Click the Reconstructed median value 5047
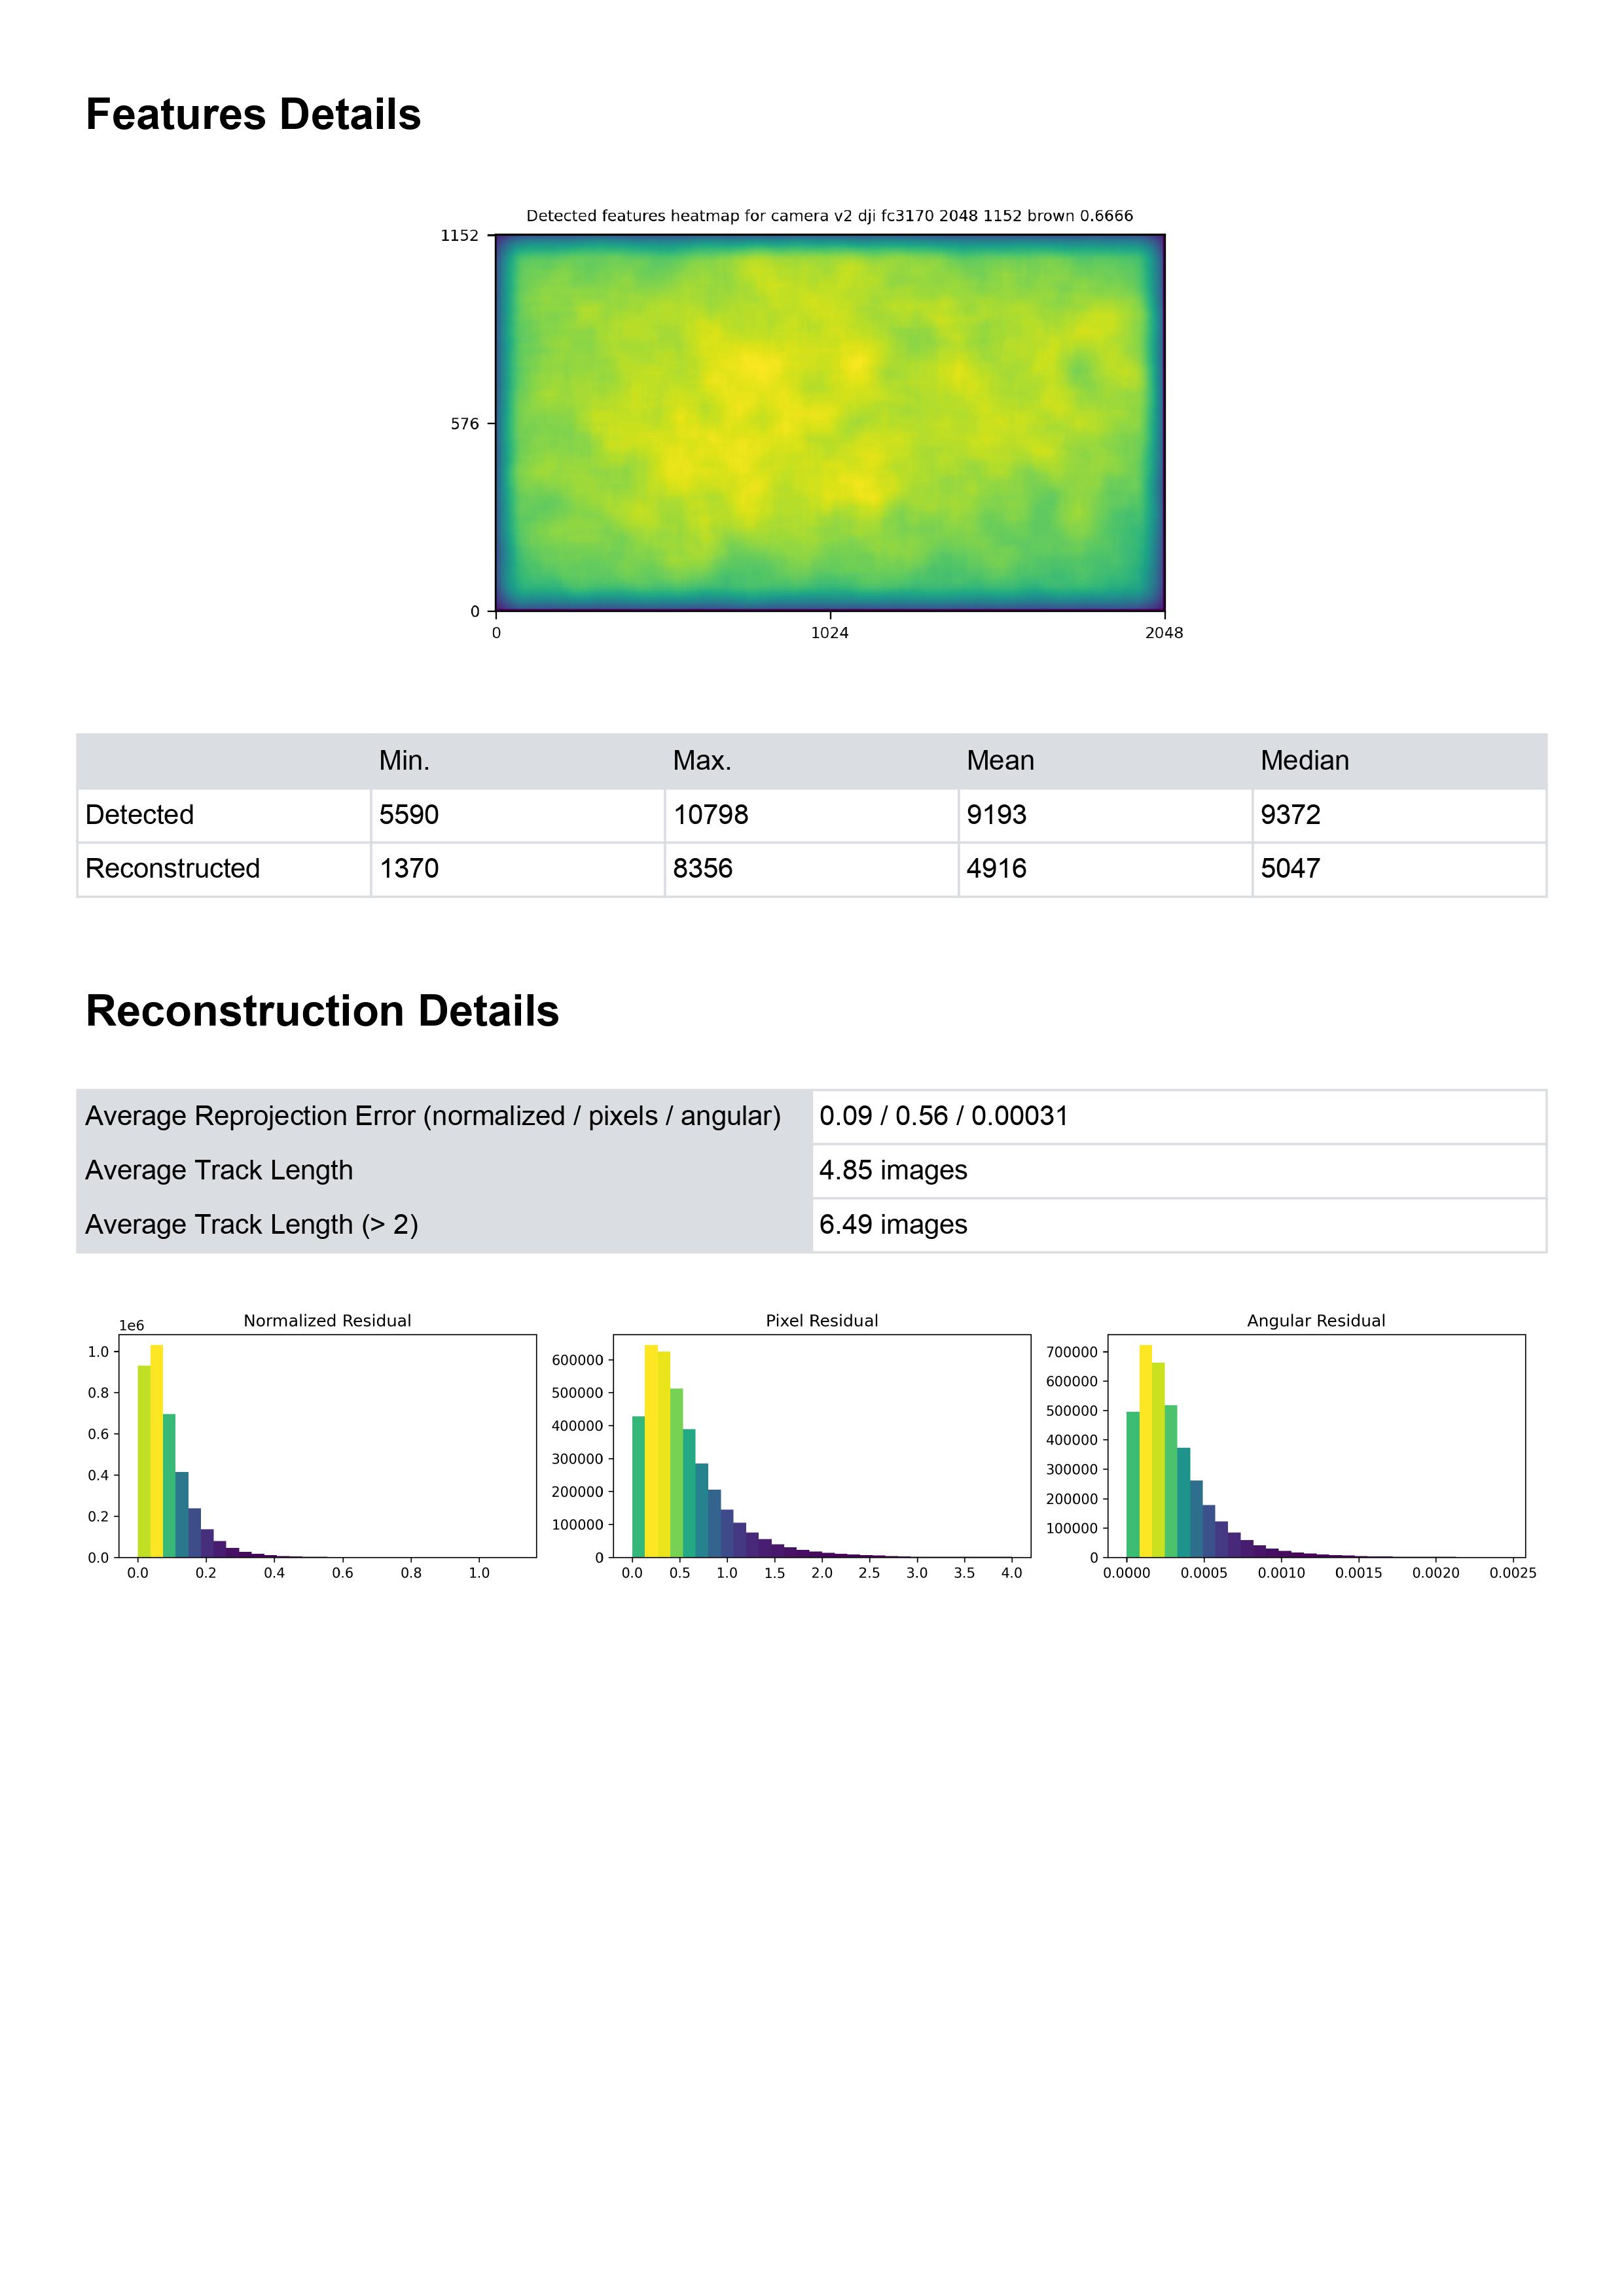The height and width of the screenshot is (2296, 1624). (x=1290, y=868)
